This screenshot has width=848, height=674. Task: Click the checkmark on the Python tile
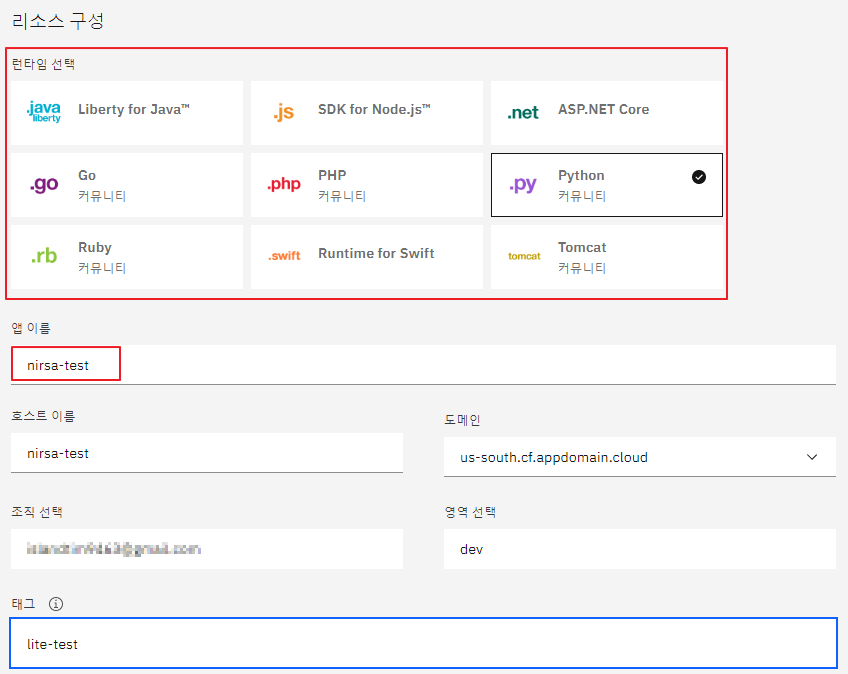click(699, 177)
